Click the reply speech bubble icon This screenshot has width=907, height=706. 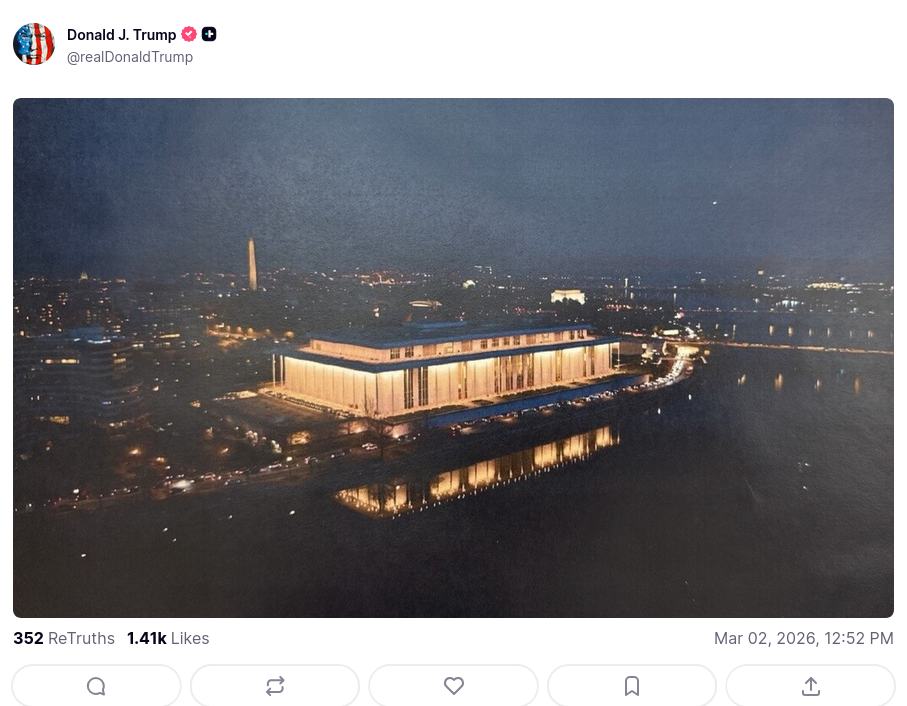(96, 686)
